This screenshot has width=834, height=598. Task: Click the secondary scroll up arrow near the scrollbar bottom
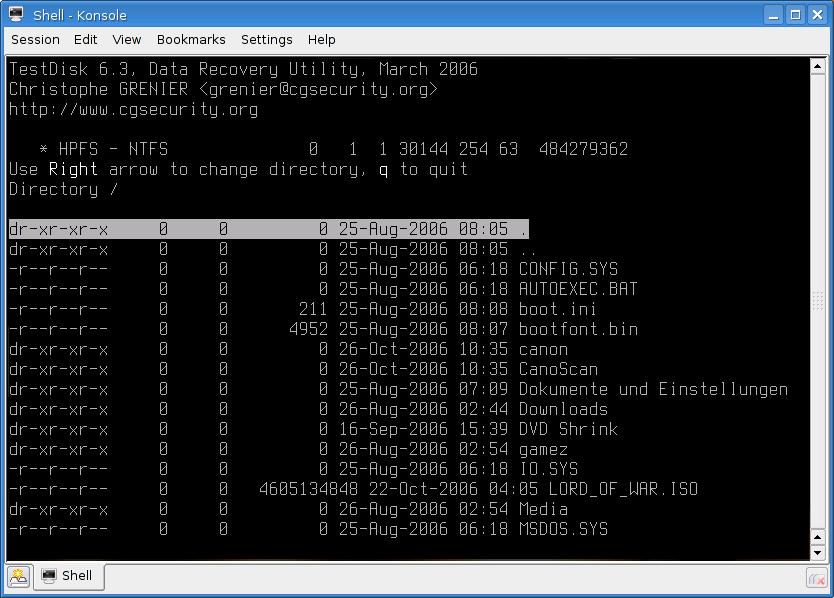click(818, 537)
